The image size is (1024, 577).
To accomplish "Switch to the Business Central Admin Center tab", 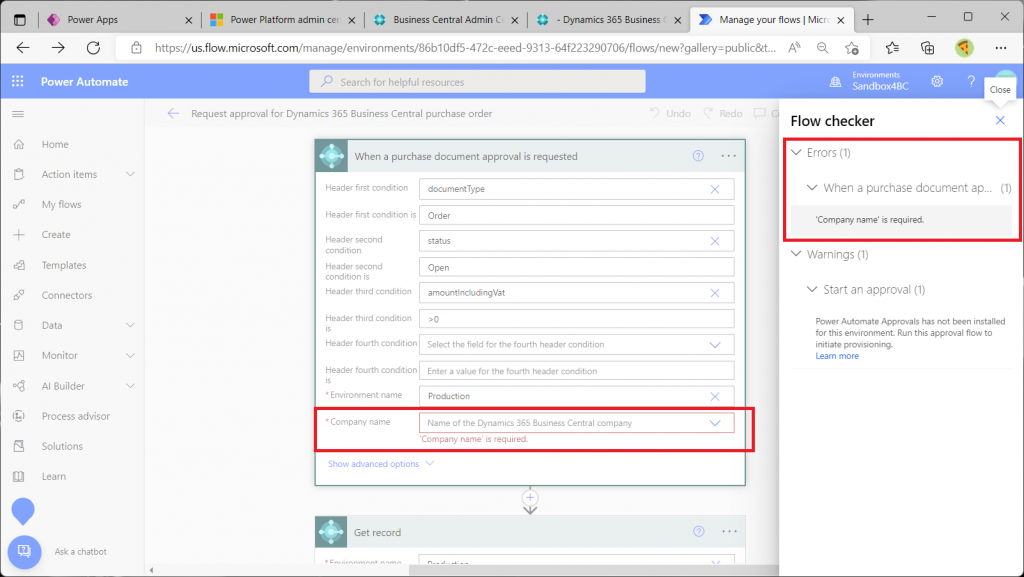I will 445,20.
